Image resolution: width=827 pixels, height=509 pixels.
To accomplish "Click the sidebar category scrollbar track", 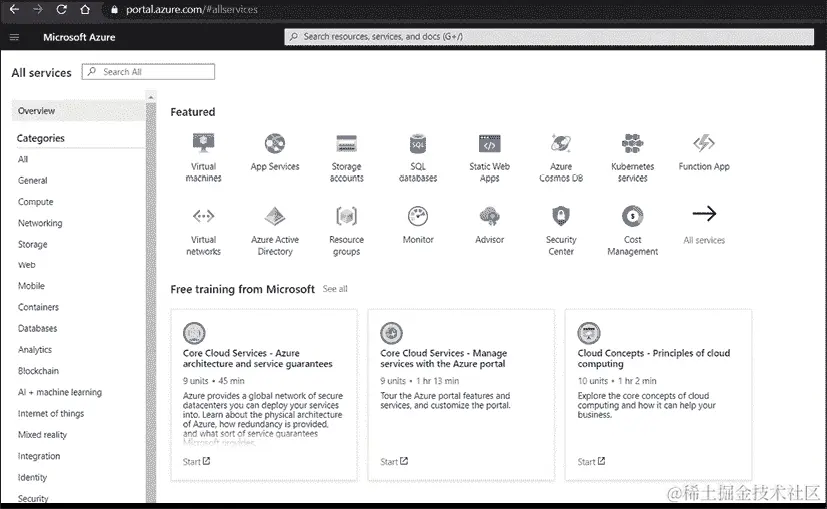I will point(151,302).
